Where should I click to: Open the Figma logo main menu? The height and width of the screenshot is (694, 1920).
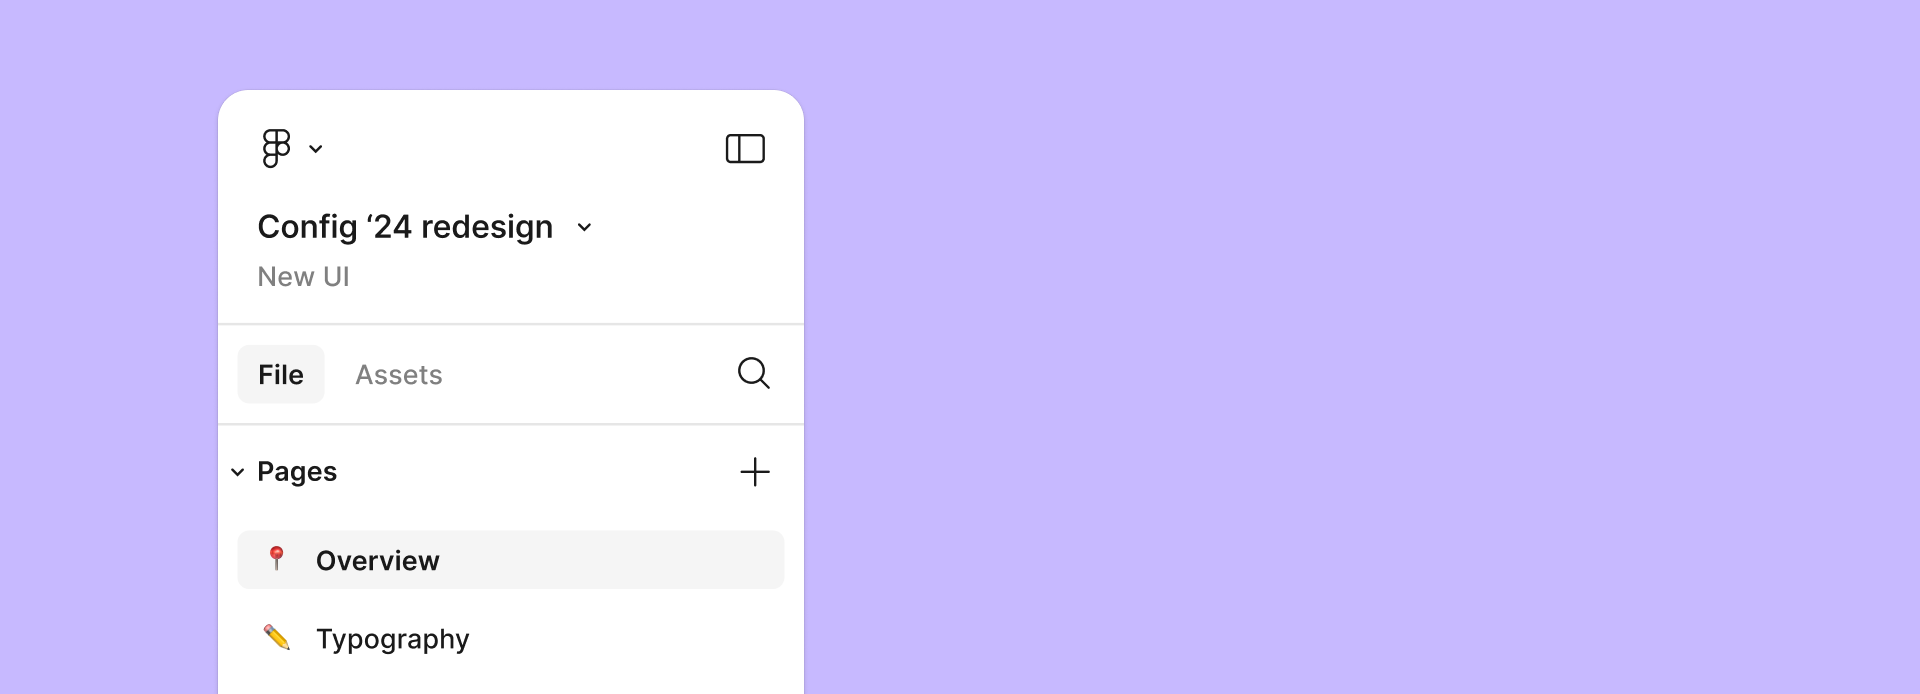[276, 148]
